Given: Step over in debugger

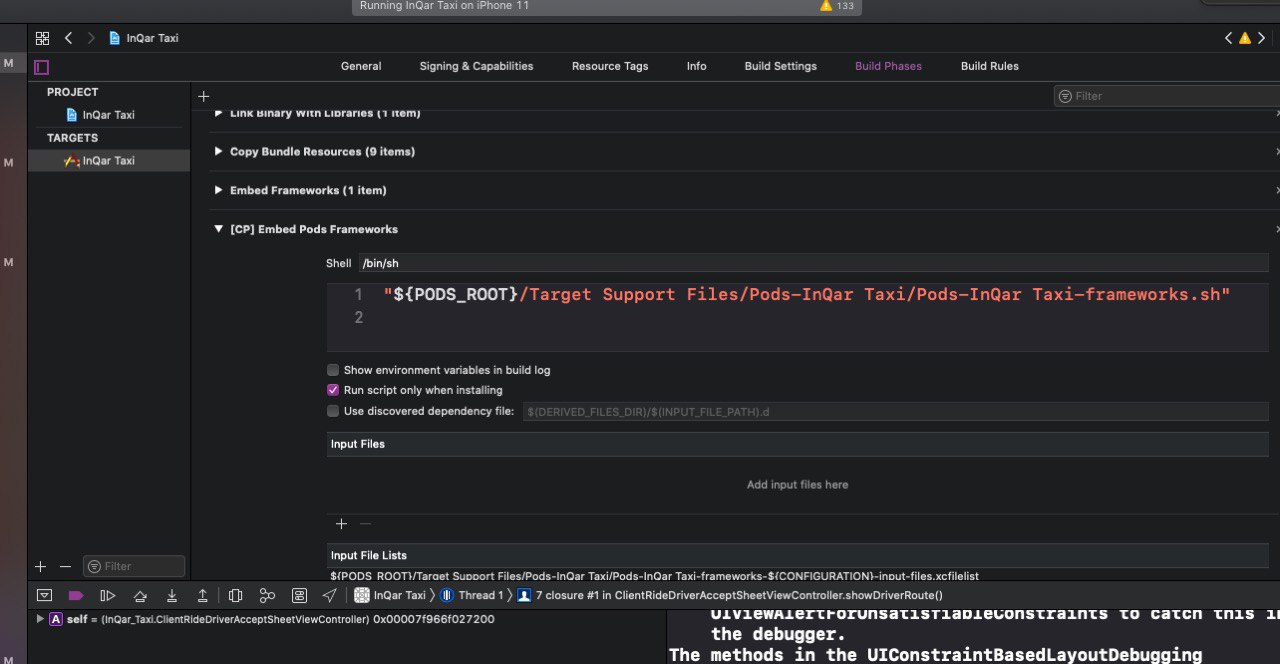Looking at the screenshot, I should [140, 595].
